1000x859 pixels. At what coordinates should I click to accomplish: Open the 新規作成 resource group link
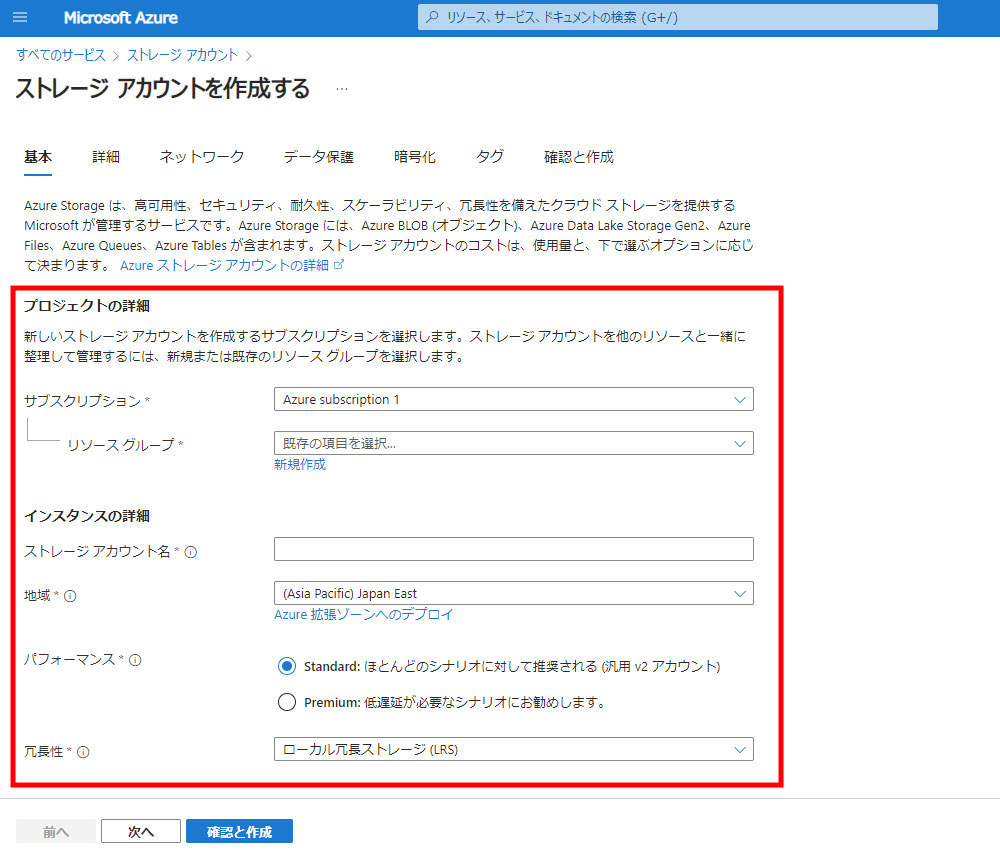(300, 464)
